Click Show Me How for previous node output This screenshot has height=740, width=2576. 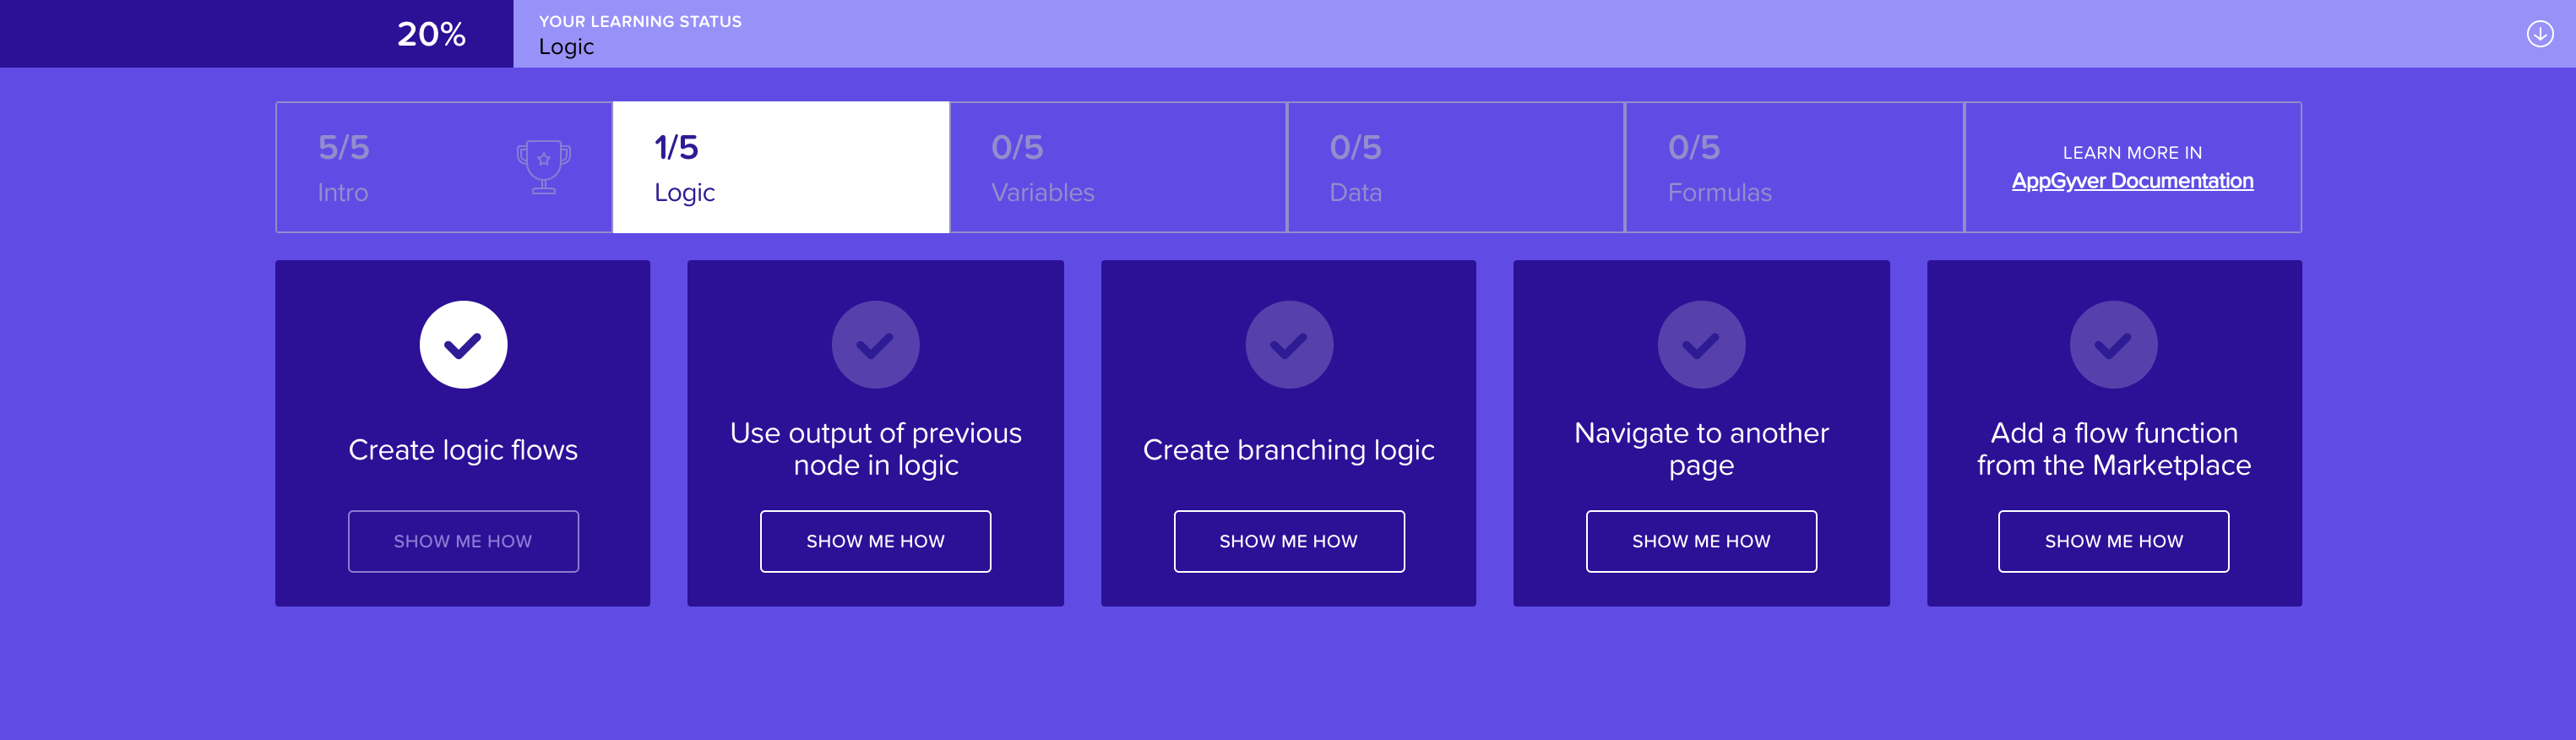875,541
